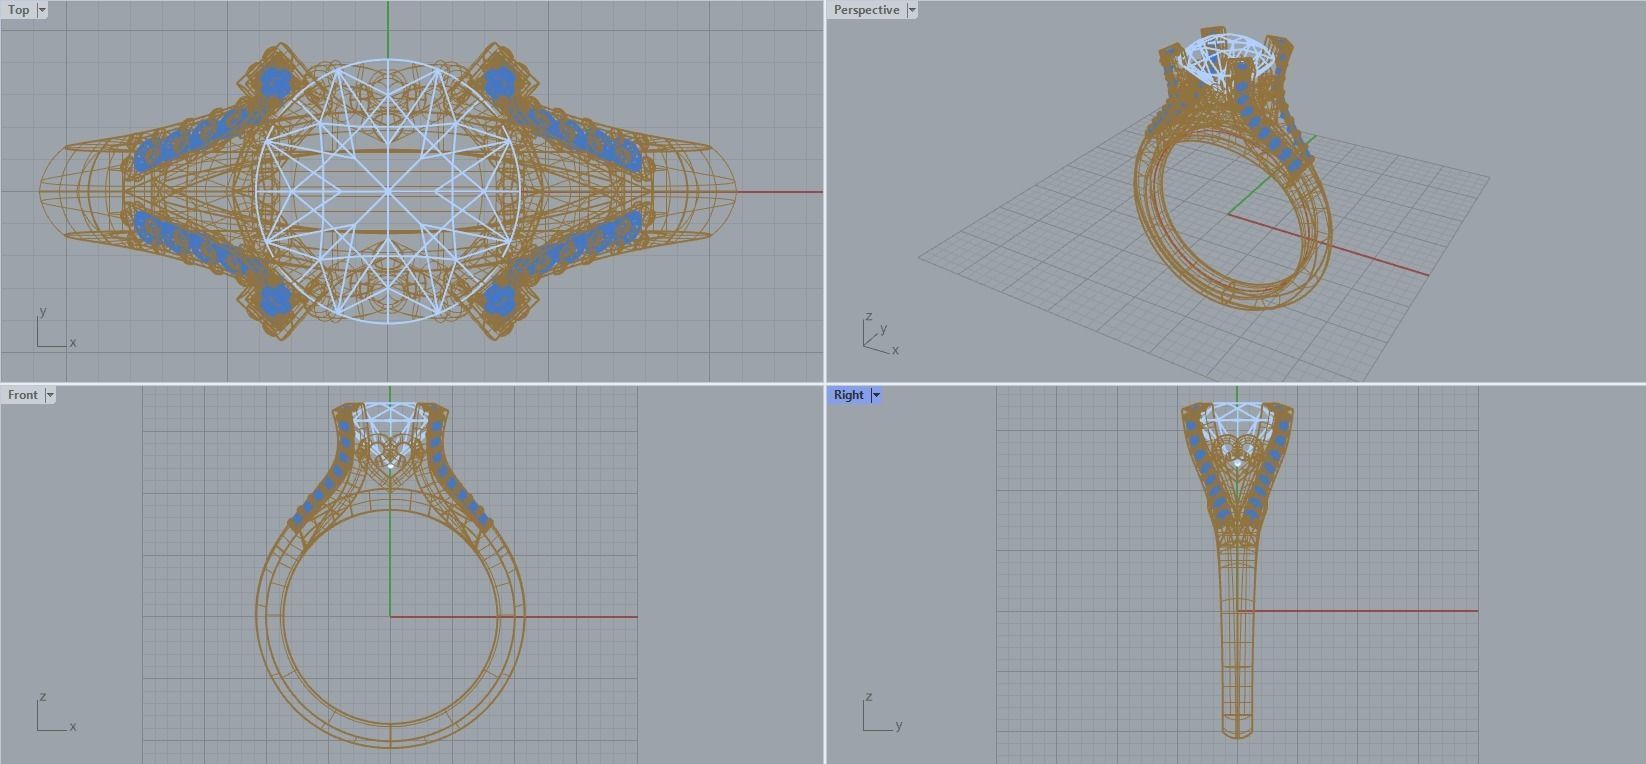This screenshot has width=1646, height=764.
Task: Click the Front viewport title label
Action: click(23, 395)
